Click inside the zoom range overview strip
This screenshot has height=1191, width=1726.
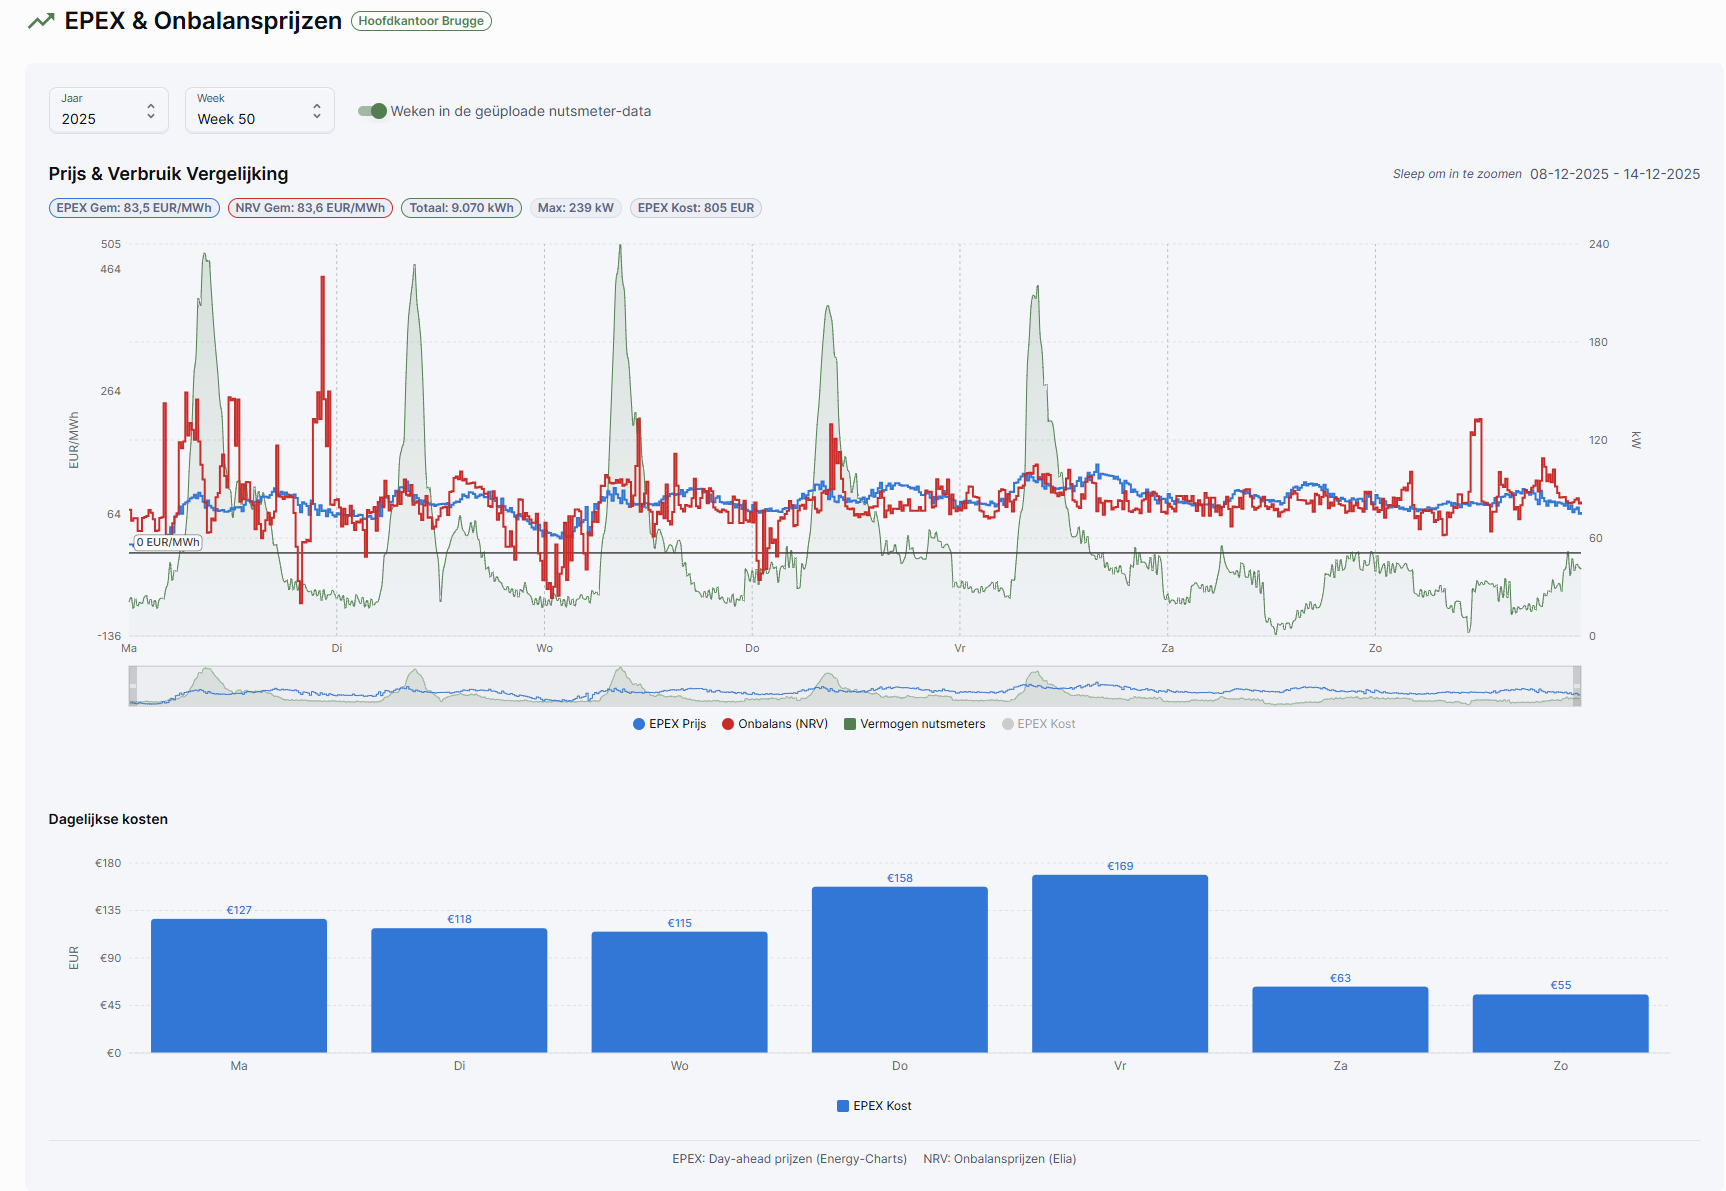coord(855,686)
